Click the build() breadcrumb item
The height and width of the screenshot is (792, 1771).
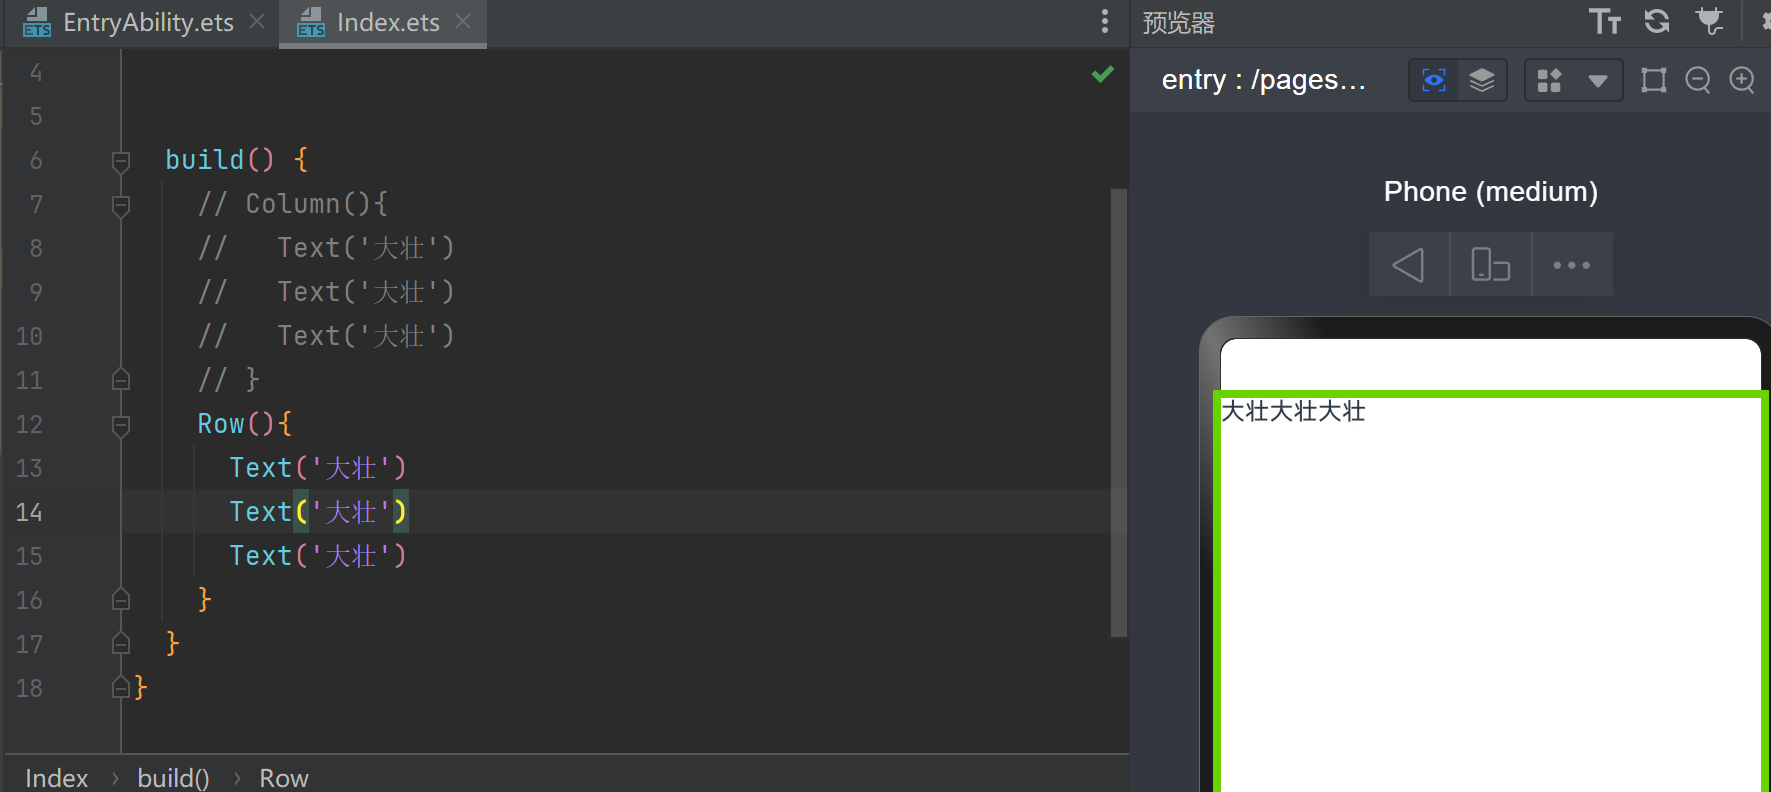point(173,778)
